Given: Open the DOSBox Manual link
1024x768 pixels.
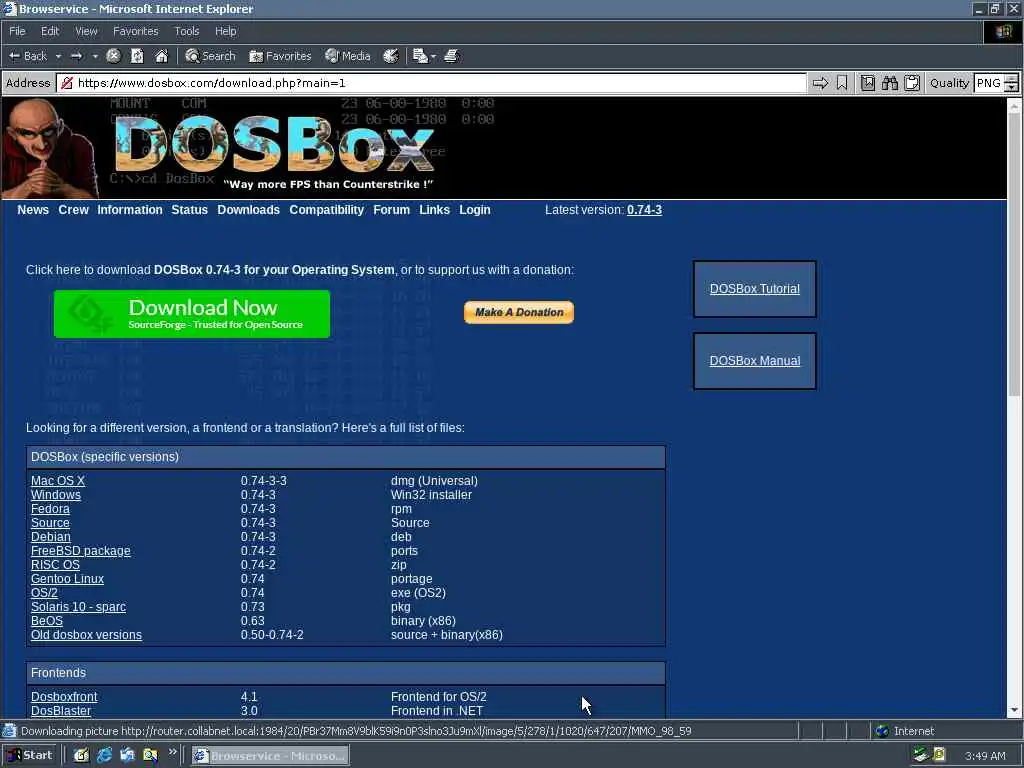Looking at the screenshot, I should click(754, 360).
